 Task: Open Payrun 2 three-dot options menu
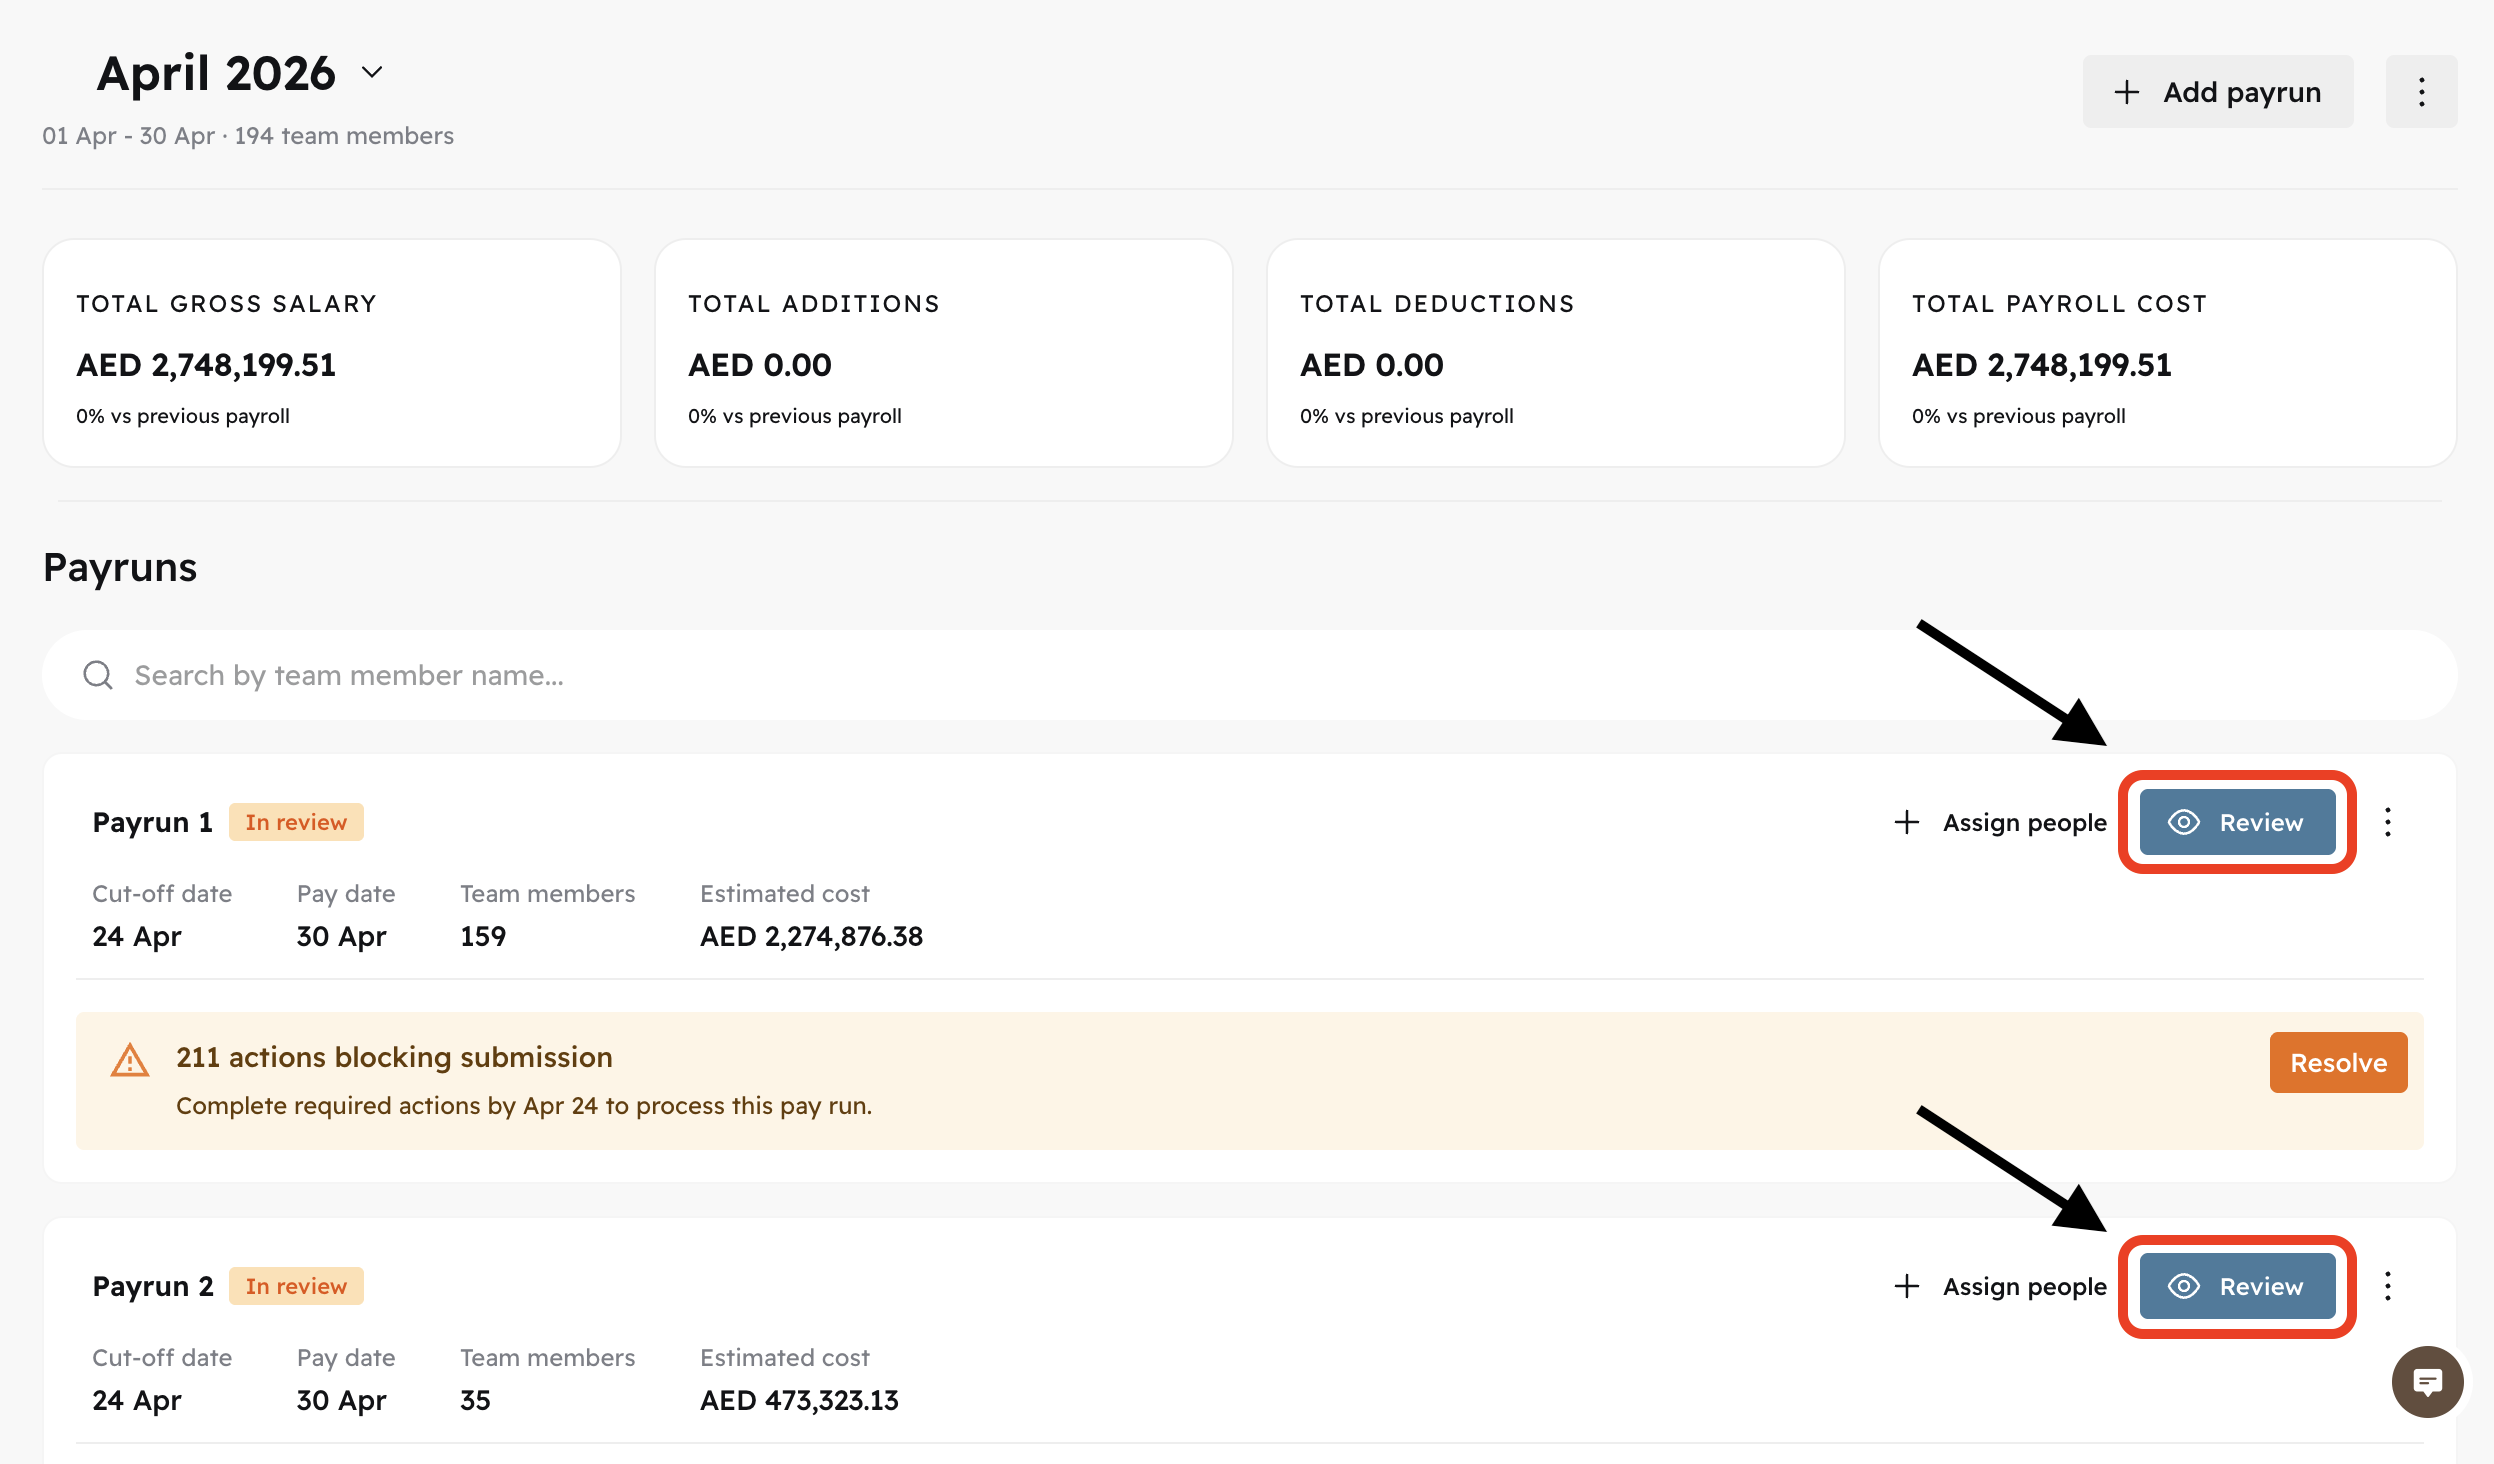(x=2388, y=1286)
